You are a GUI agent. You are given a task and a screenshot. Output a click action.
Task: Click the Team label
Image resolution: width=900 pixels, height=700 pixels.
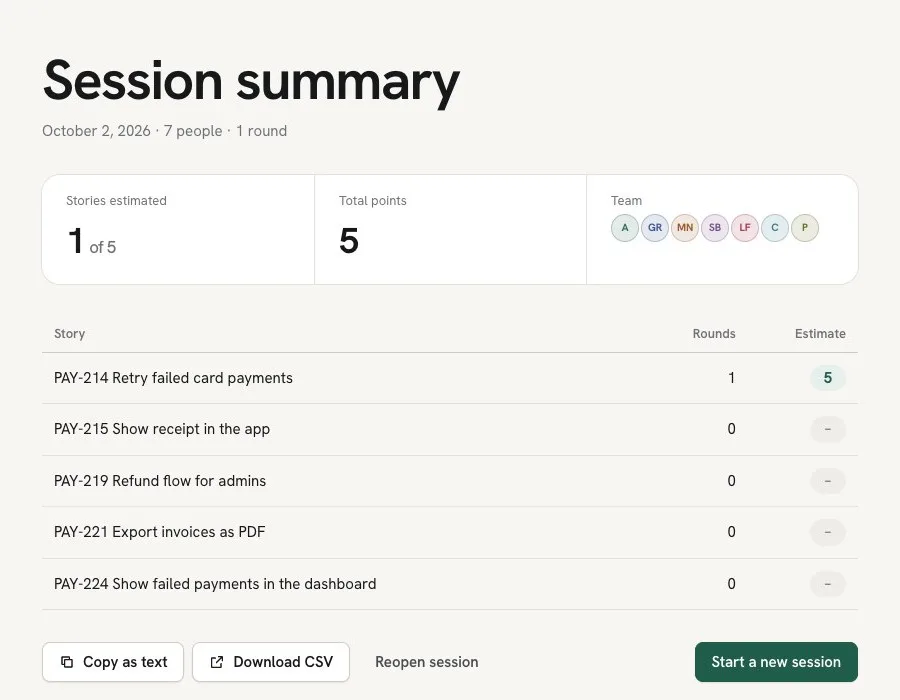pyautogui.click(x=626, y=201)
